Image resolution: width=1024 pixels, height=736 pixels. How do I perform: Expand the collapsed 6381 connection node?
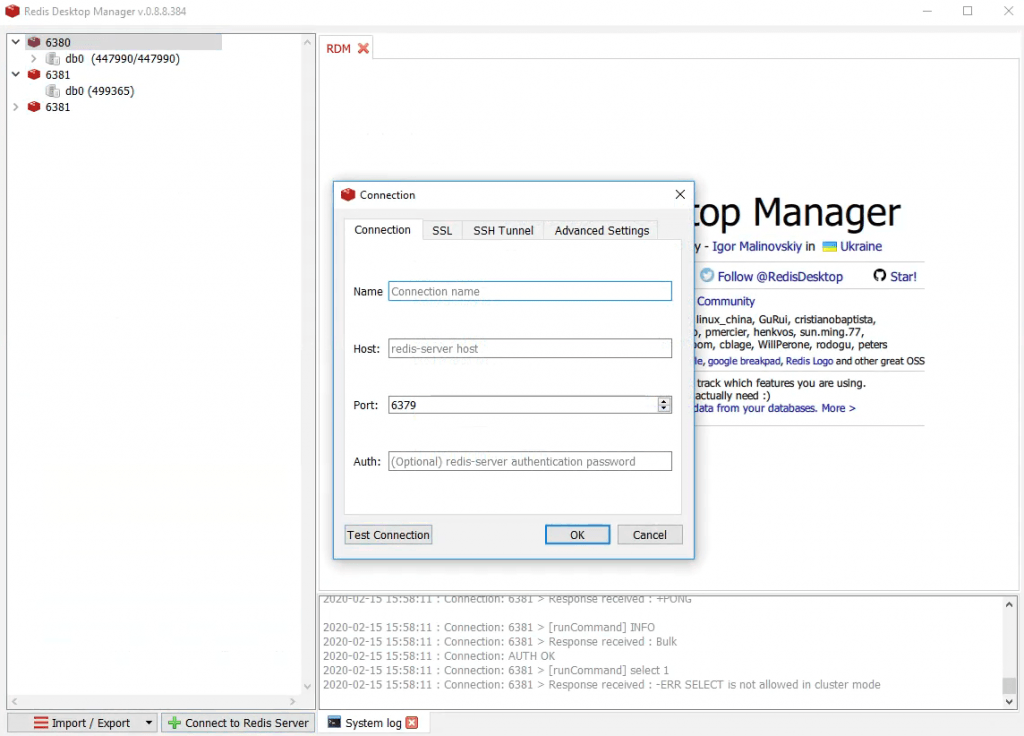coord(16,106)
